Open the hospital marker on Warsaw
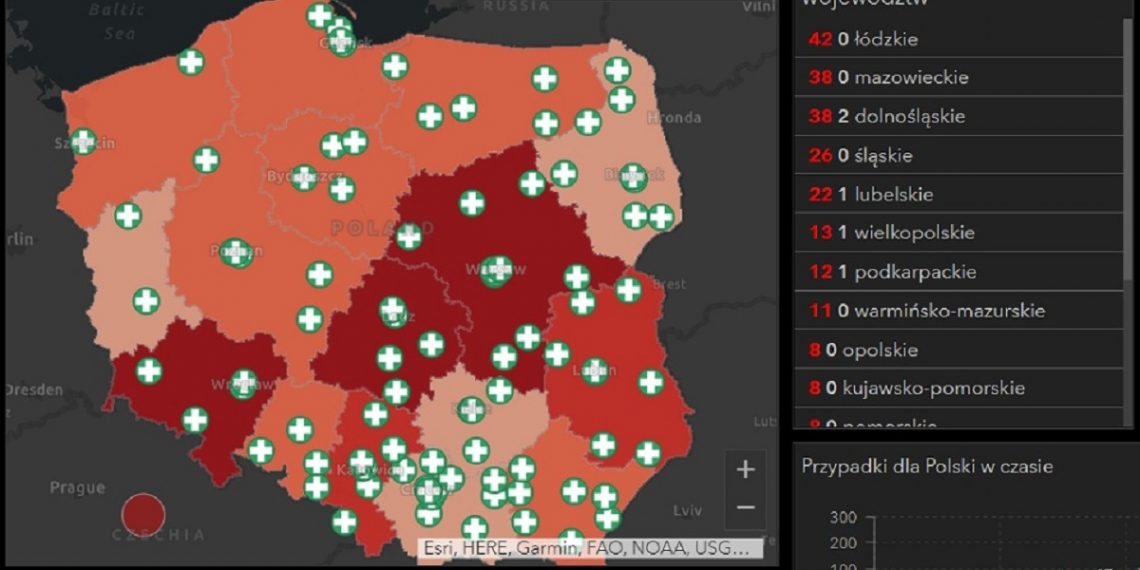The width and height of the screenshot is (1140, 570). pos(497,270)
